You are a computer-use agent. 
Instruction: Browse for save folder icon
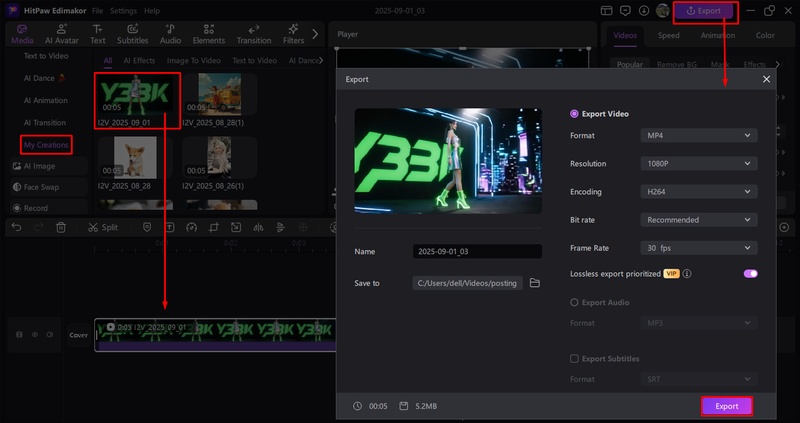(535, 283)
